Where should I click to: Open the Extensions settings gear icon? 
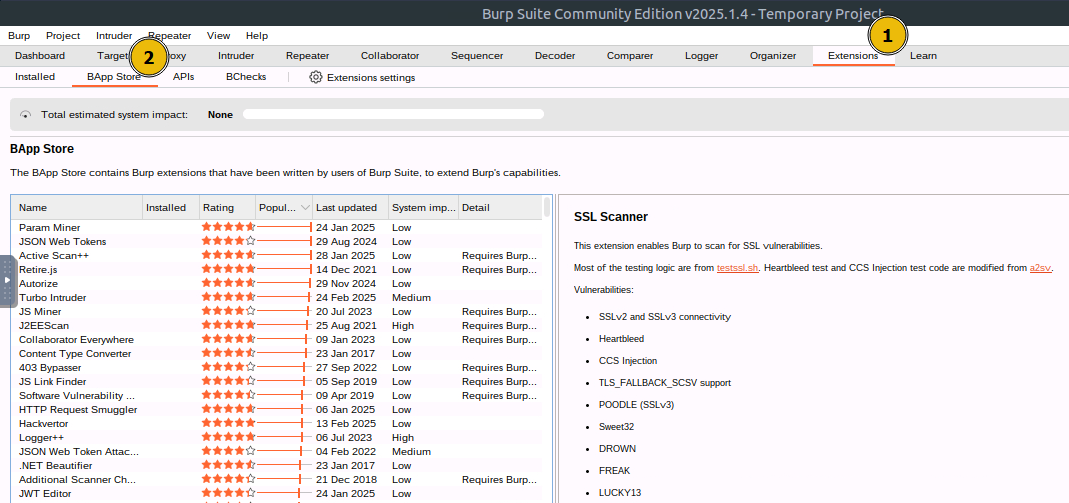(x=315, y=77)
